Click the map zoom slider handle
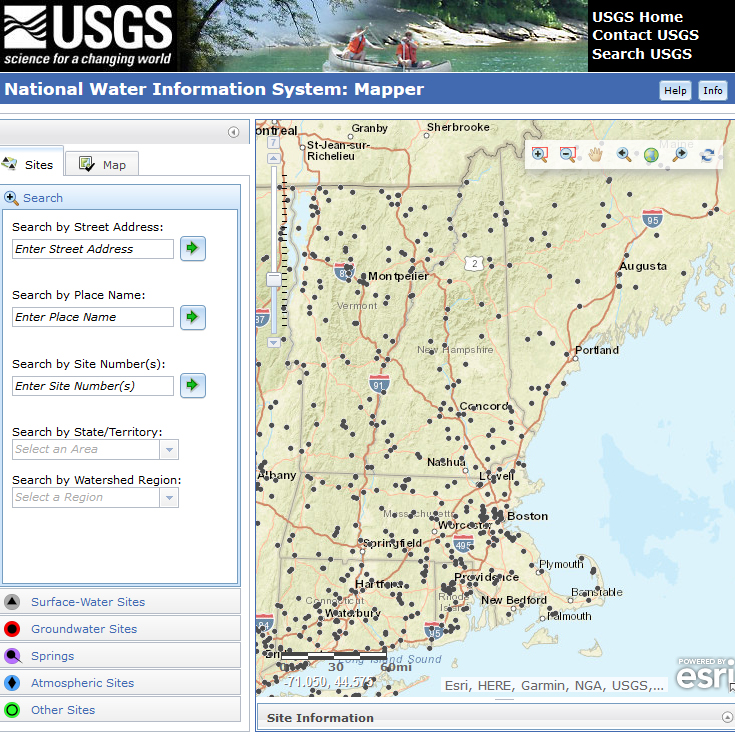The width and height of the screenshot is (735, 736). click(x=274, y=280)
